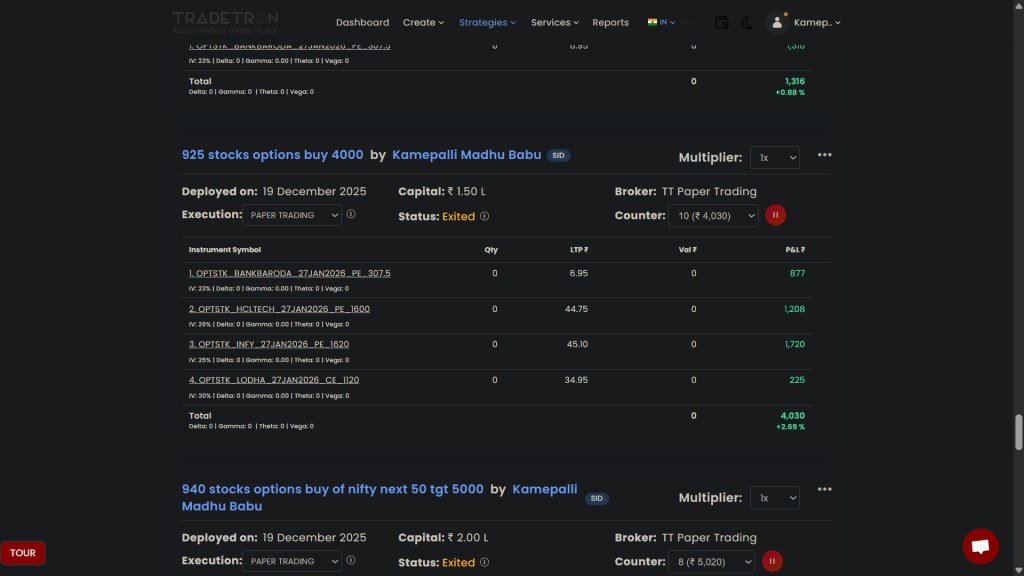
Task: Go to Reports in navigation bar
Action: pos(610,22)
